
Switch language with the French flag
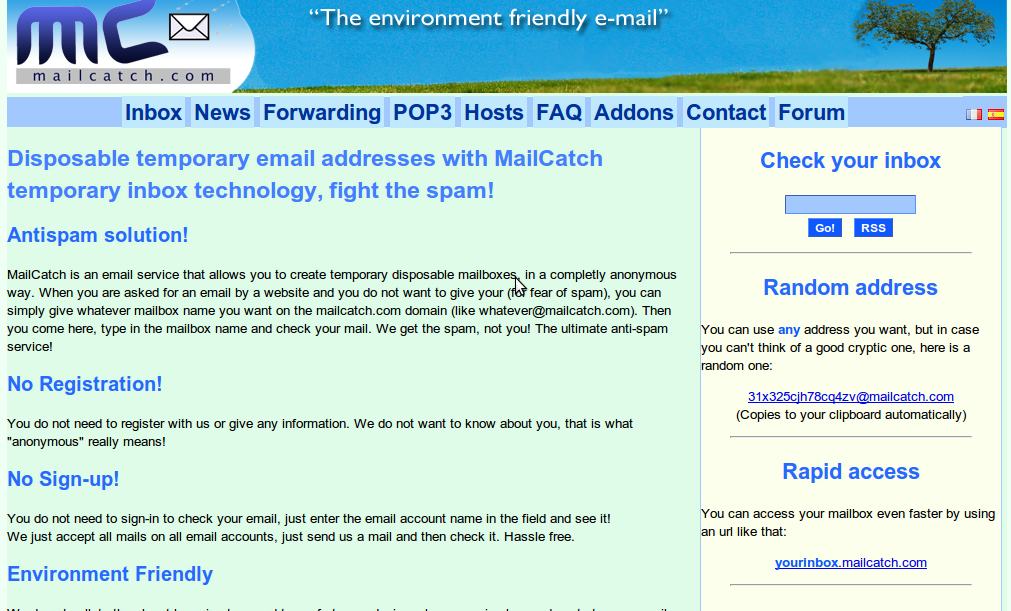[974, 114]
